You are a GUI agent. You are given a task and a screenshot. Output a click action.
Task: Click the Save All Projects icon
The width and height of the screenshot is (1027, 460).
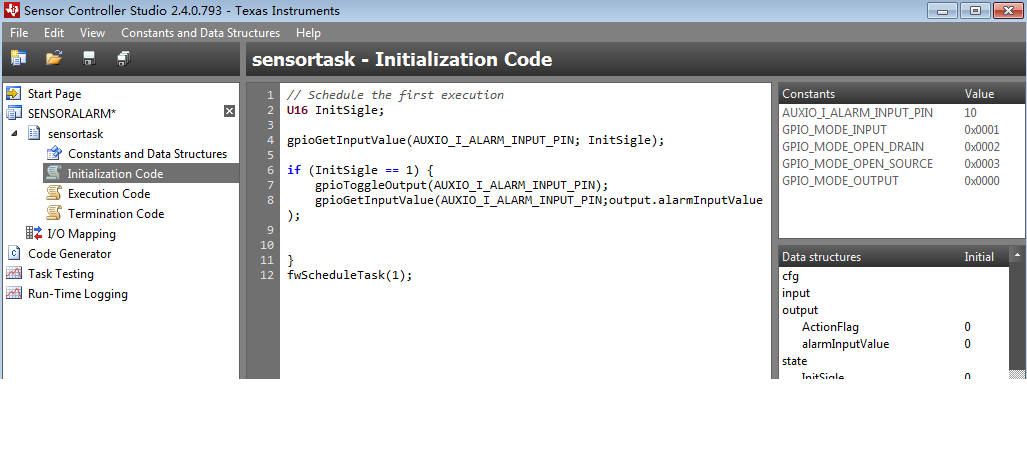[x=124, y=59]
